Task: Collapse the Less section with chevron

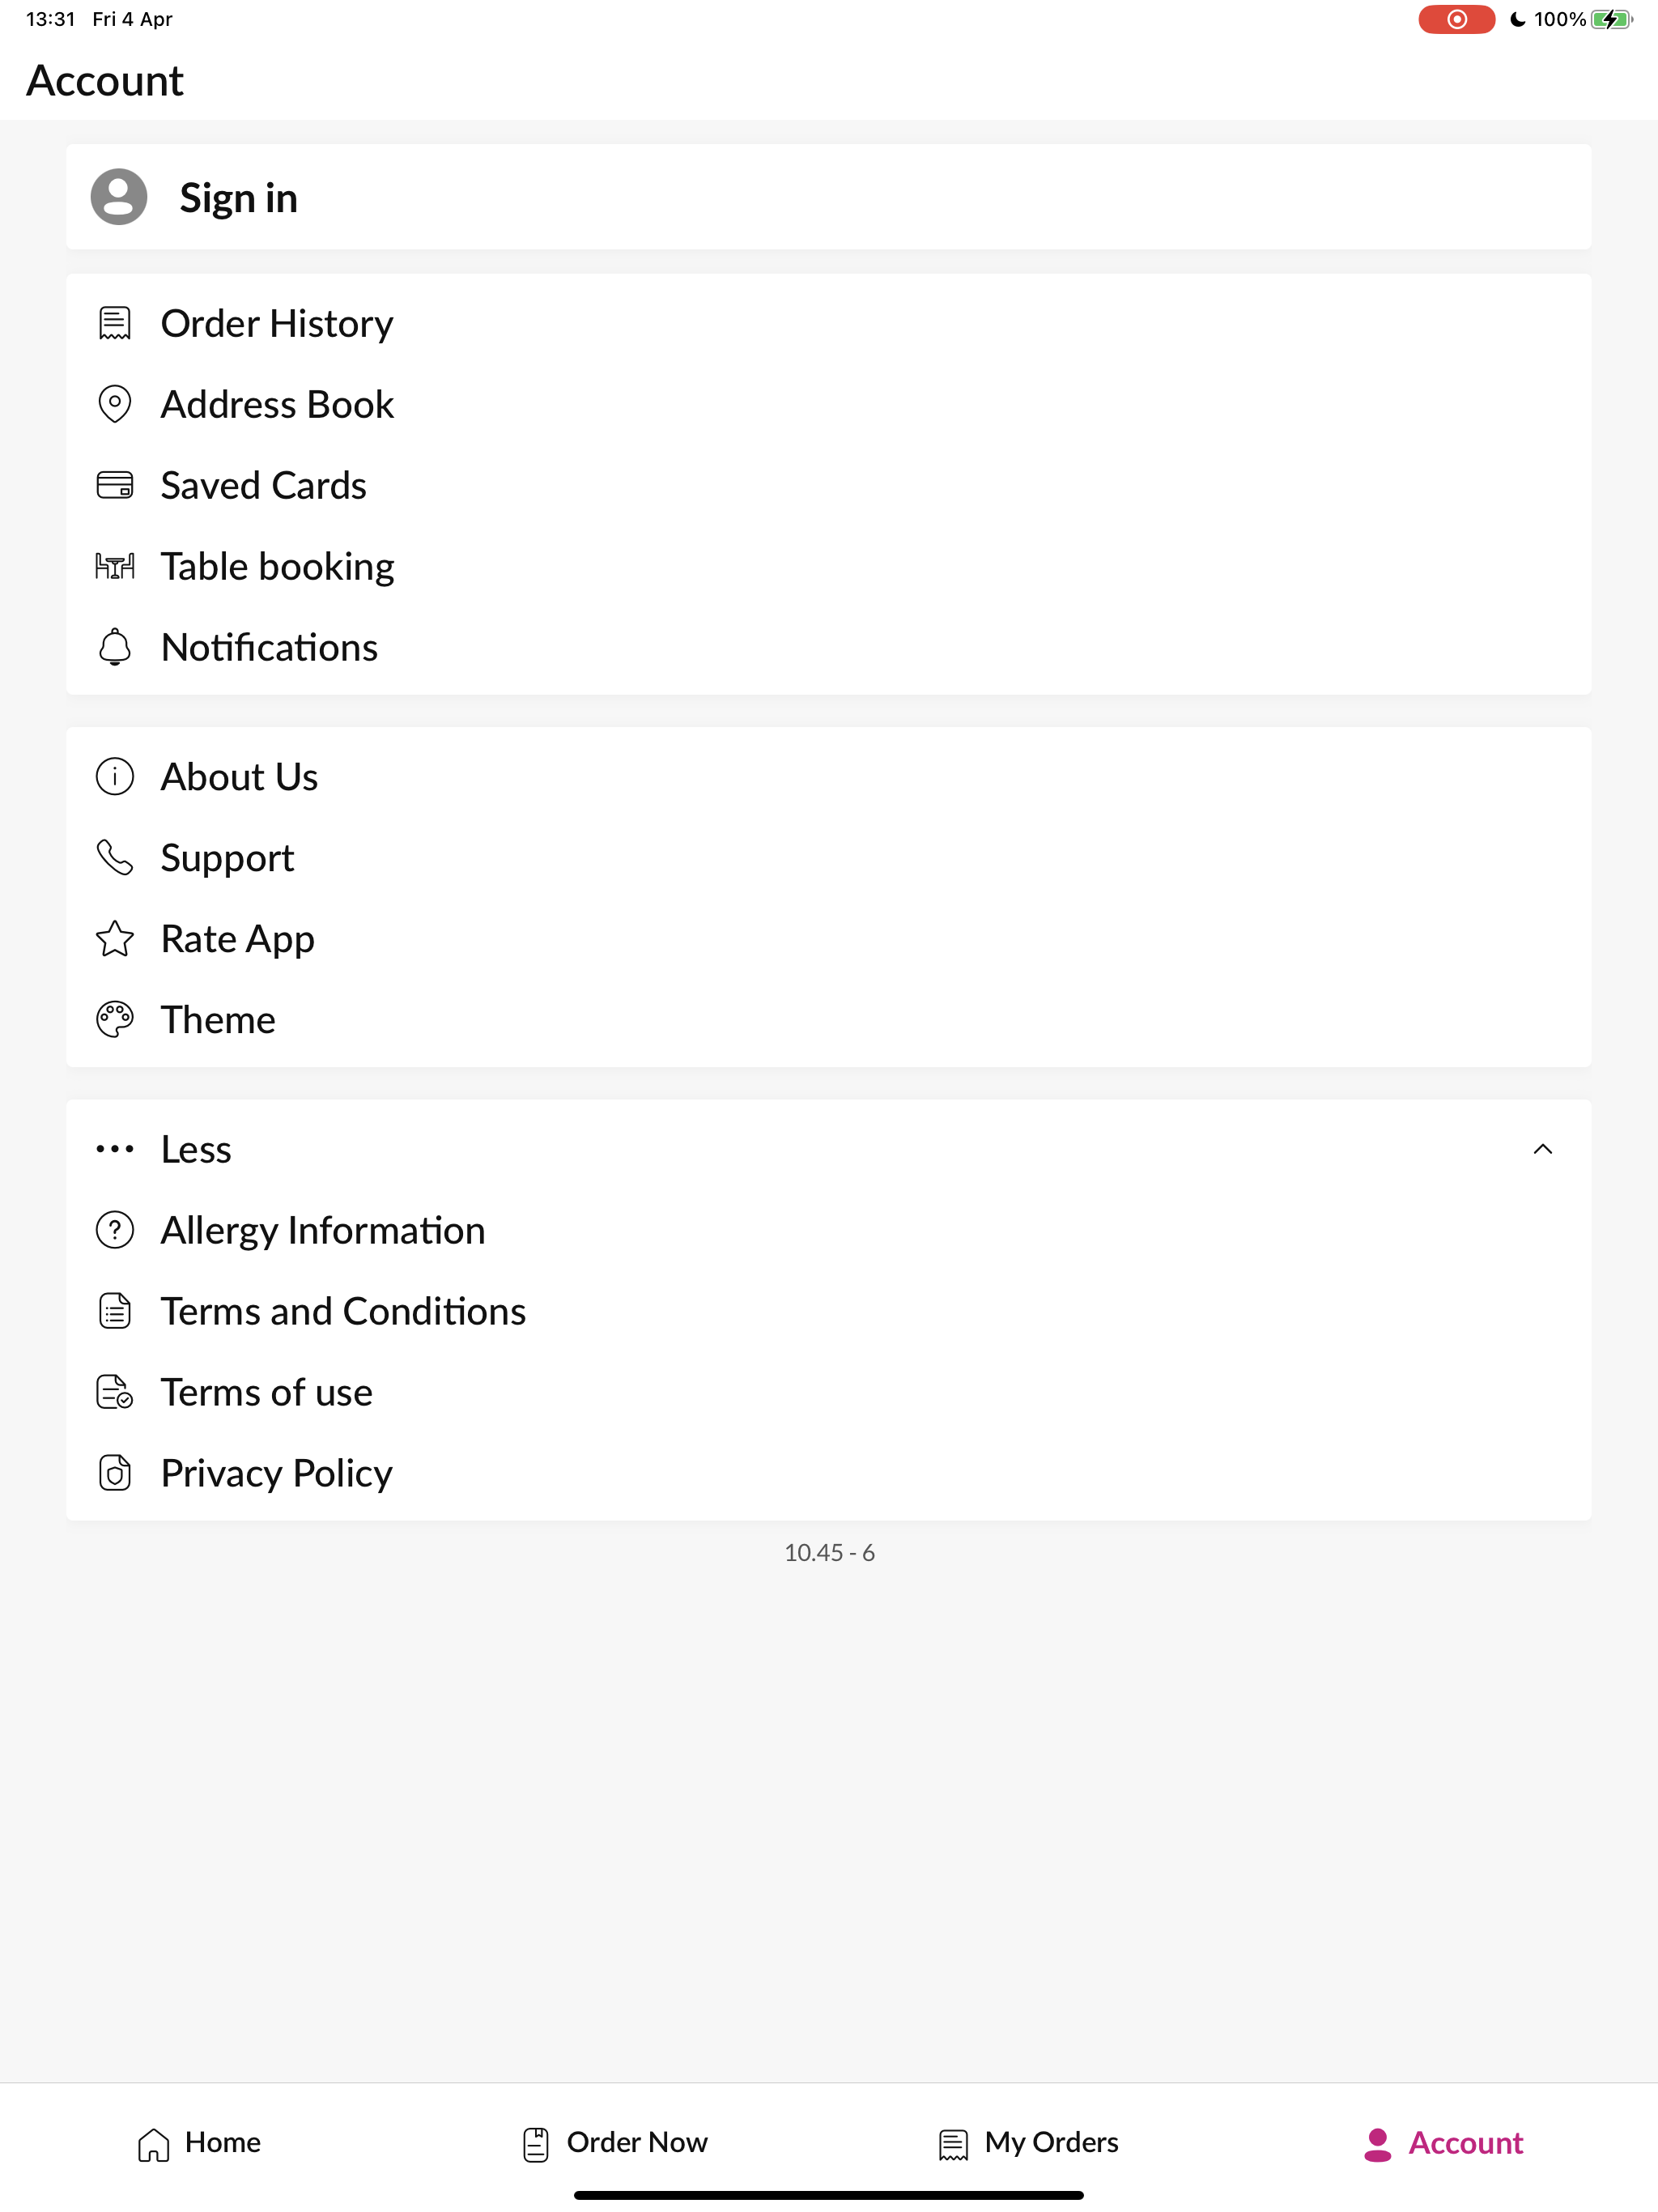Action: 1543,1149
